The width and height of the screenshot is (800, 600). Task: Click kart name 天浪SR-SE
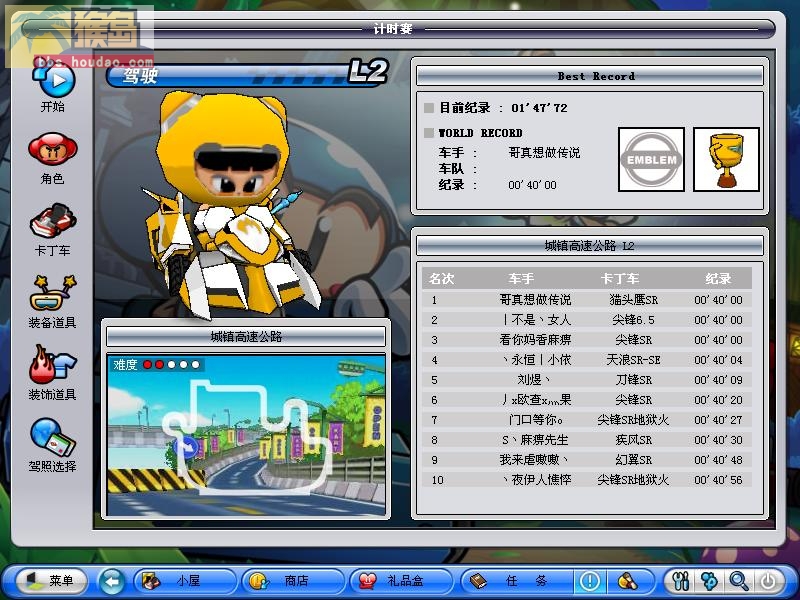click(x=633, y=360)
